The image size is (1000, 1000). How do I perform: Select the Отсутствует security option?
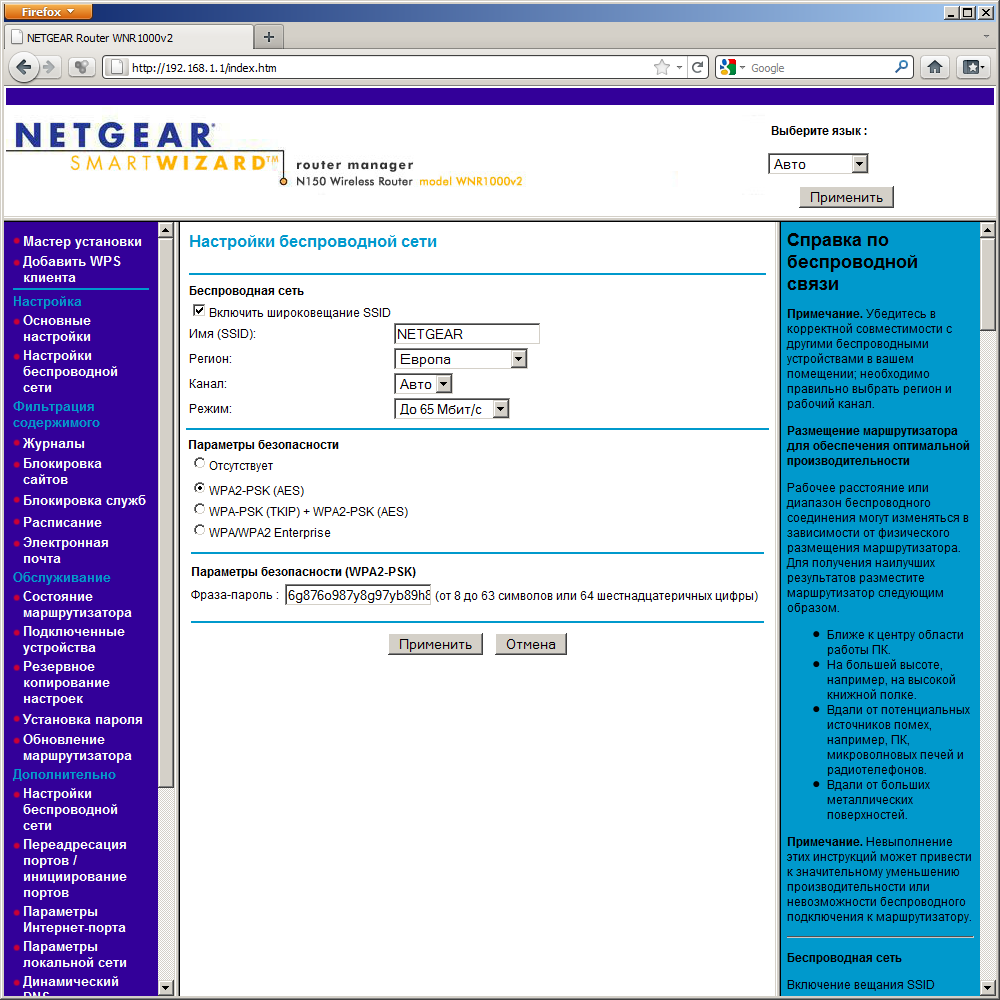pos(200,463)
